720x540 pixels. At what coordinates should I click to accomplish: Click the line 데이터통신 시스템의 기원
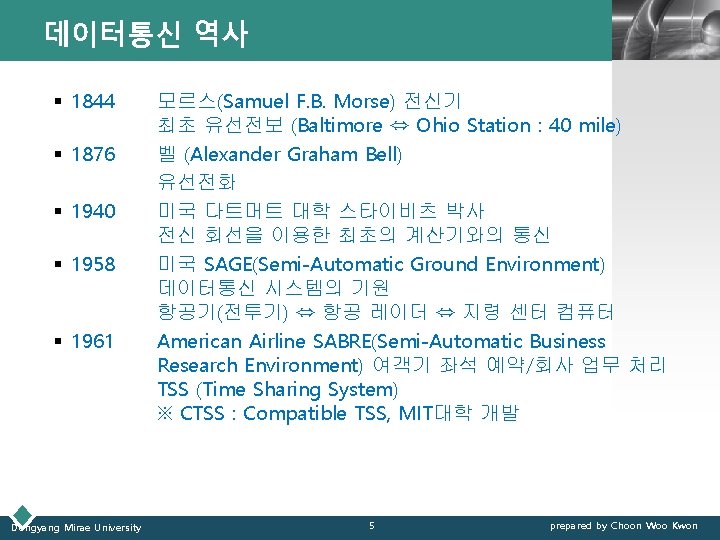[274, 288]
